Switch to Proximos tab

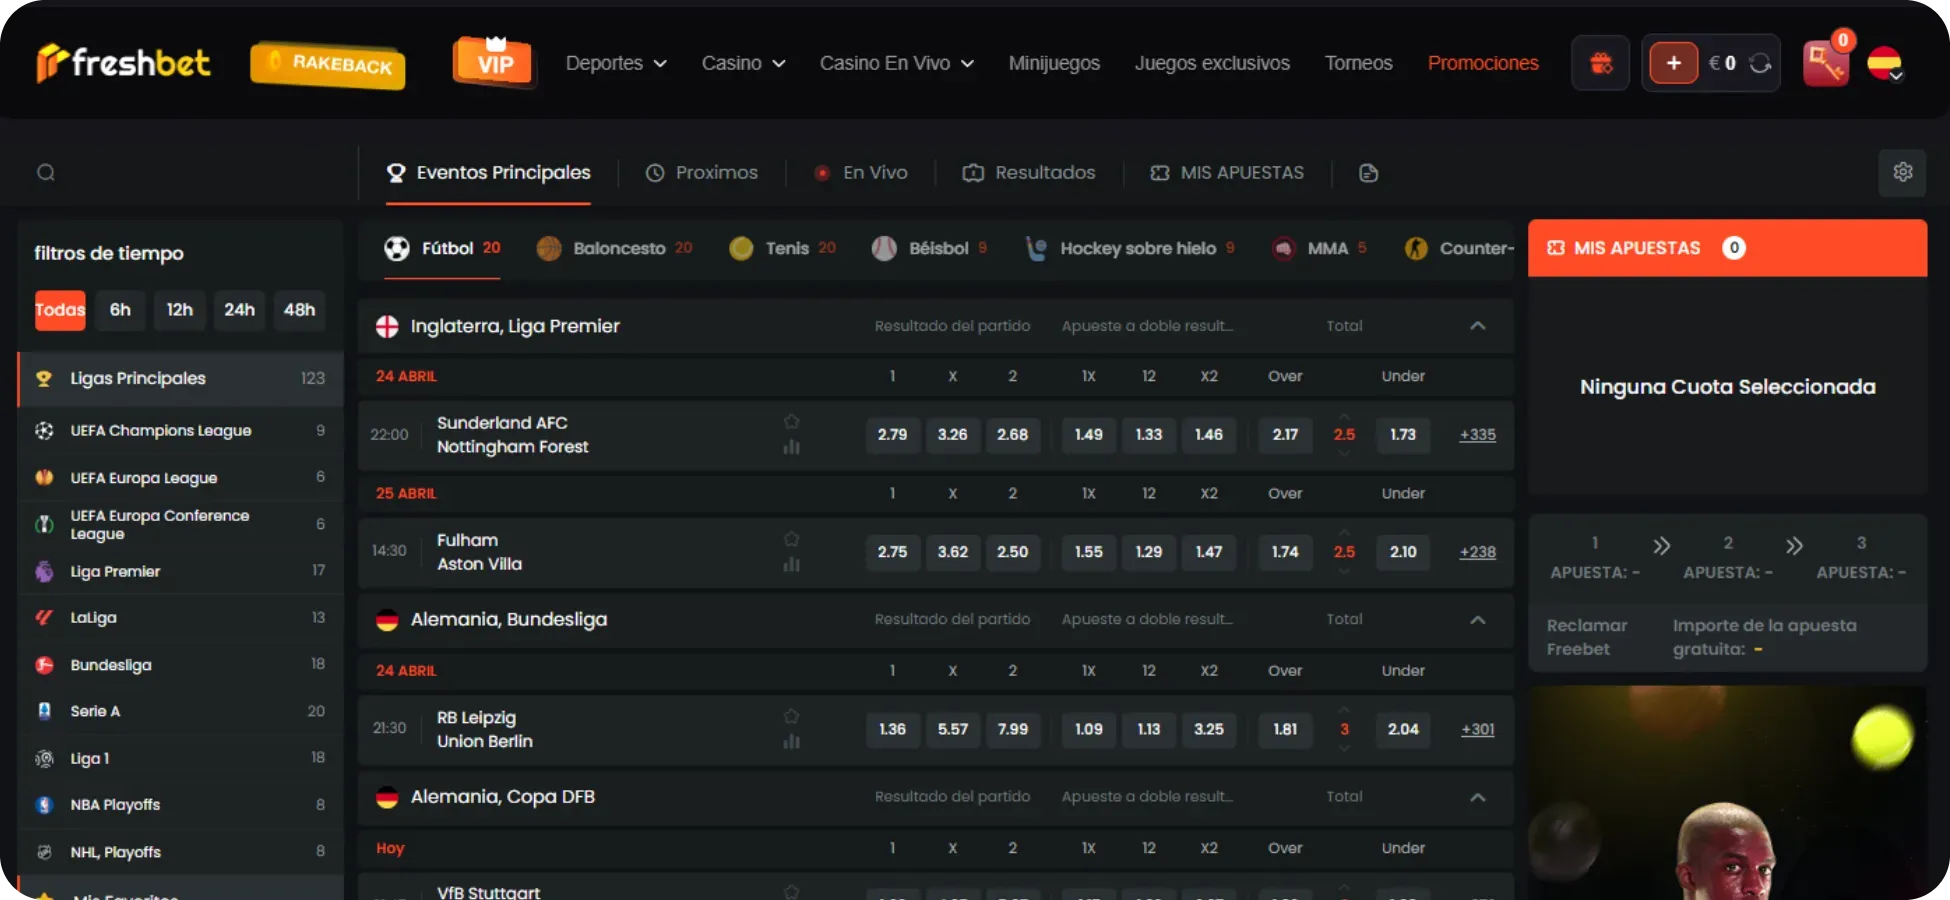pos(702,173)
